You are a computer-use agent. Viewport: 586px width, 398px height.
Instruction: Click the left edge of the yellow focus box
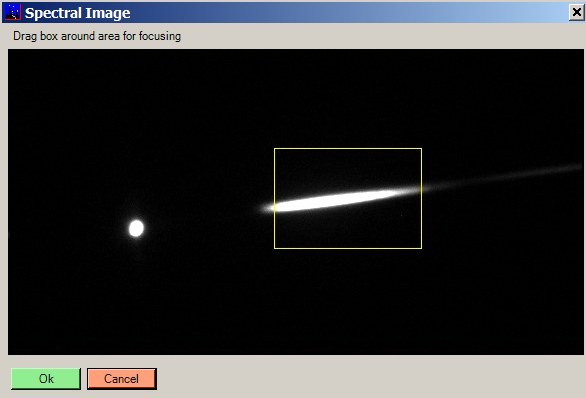[274, 198]
